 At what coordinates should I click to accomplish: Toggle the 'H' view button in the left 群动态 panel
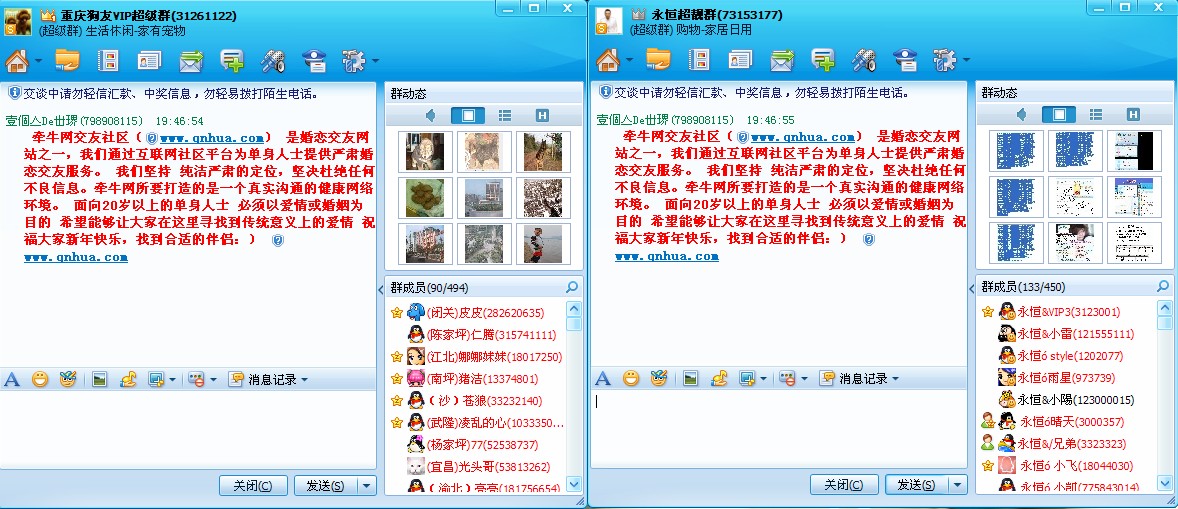542,115
